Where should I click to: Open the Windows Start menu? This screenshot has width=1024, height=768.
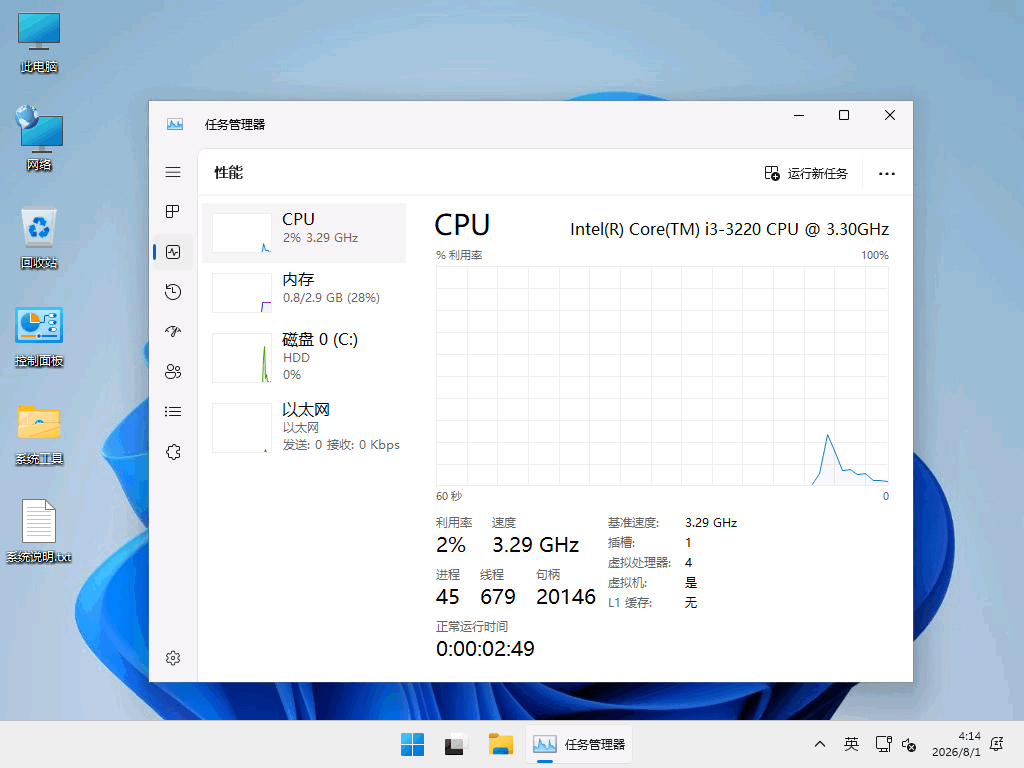coord(412,744)
